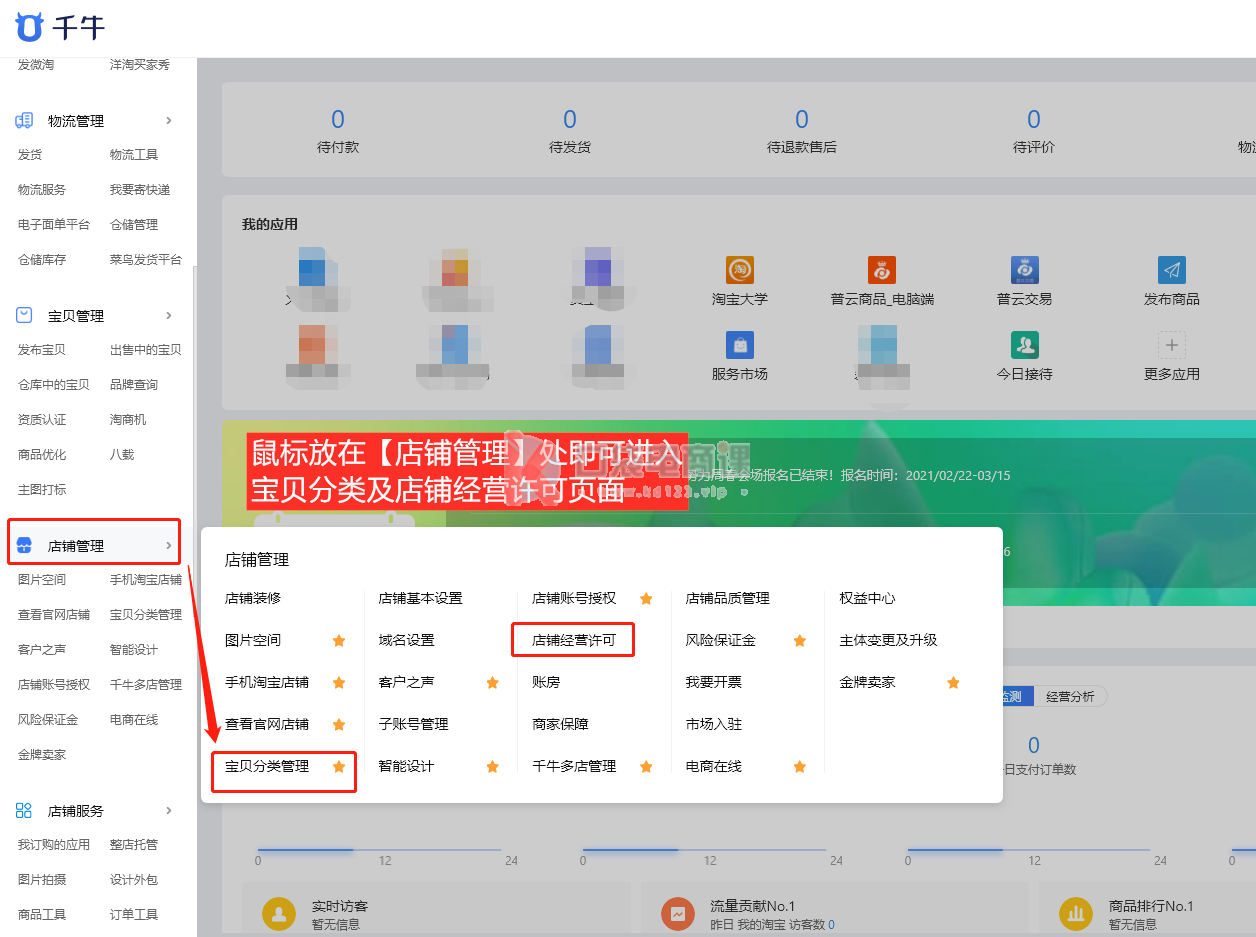Open the 普云商品_电脑端 app icon
The height and width of the screenshot is (937, 1256).
tap(882, 270)
